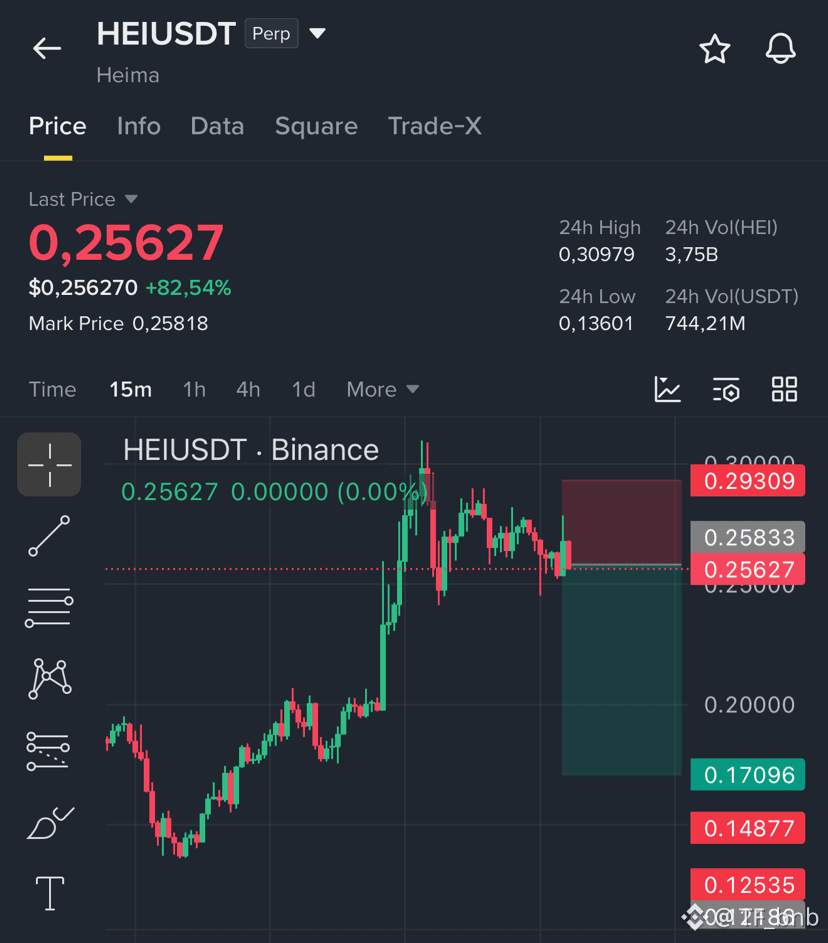Select the brush drawing tool
828x943 pixels.
(51, 823)
